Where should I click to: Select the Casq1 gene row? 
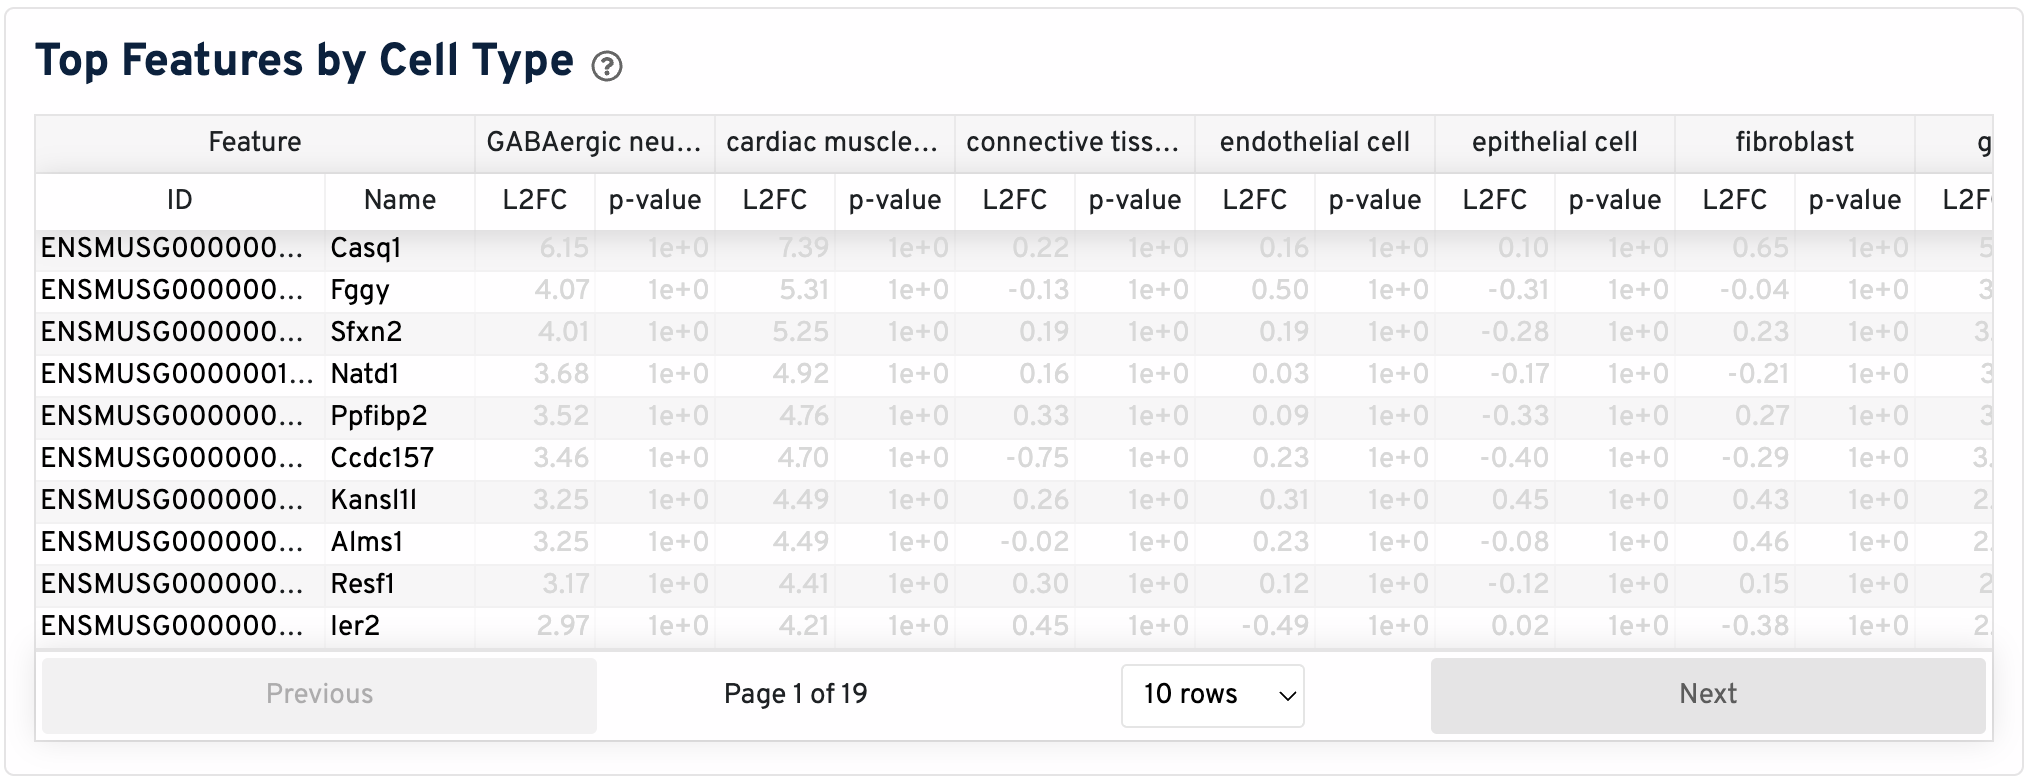click(366, 248)
